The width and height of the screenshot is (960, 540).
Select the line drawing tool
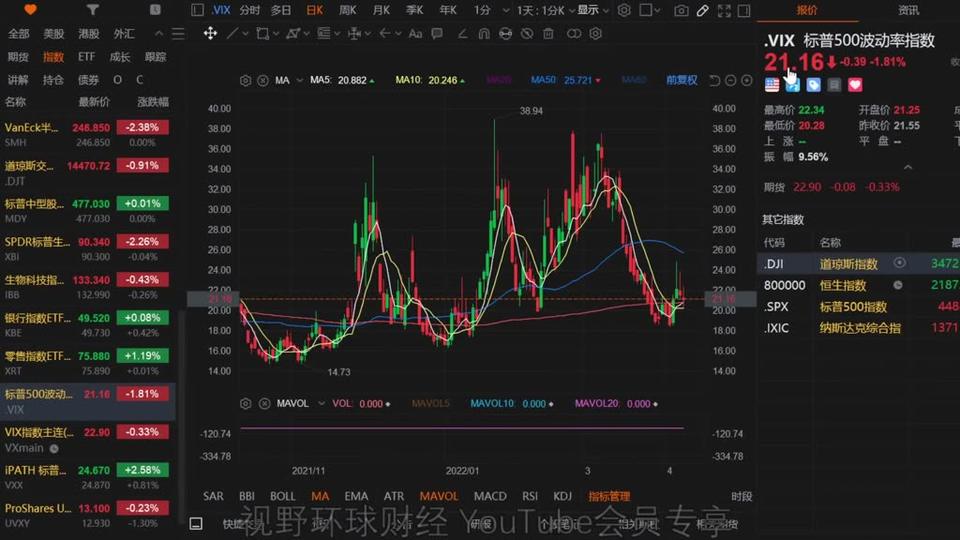point(231,34)
